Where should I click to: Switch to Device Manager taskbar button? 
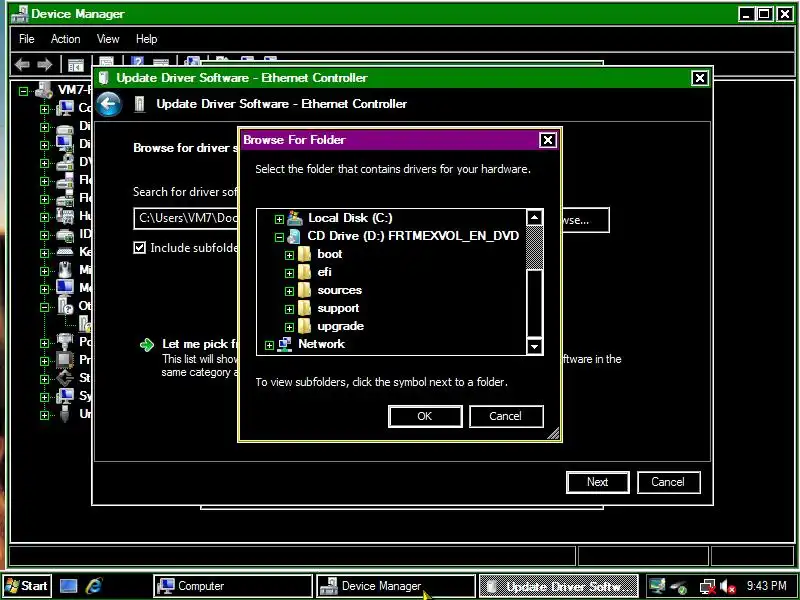tap(395, 586)
